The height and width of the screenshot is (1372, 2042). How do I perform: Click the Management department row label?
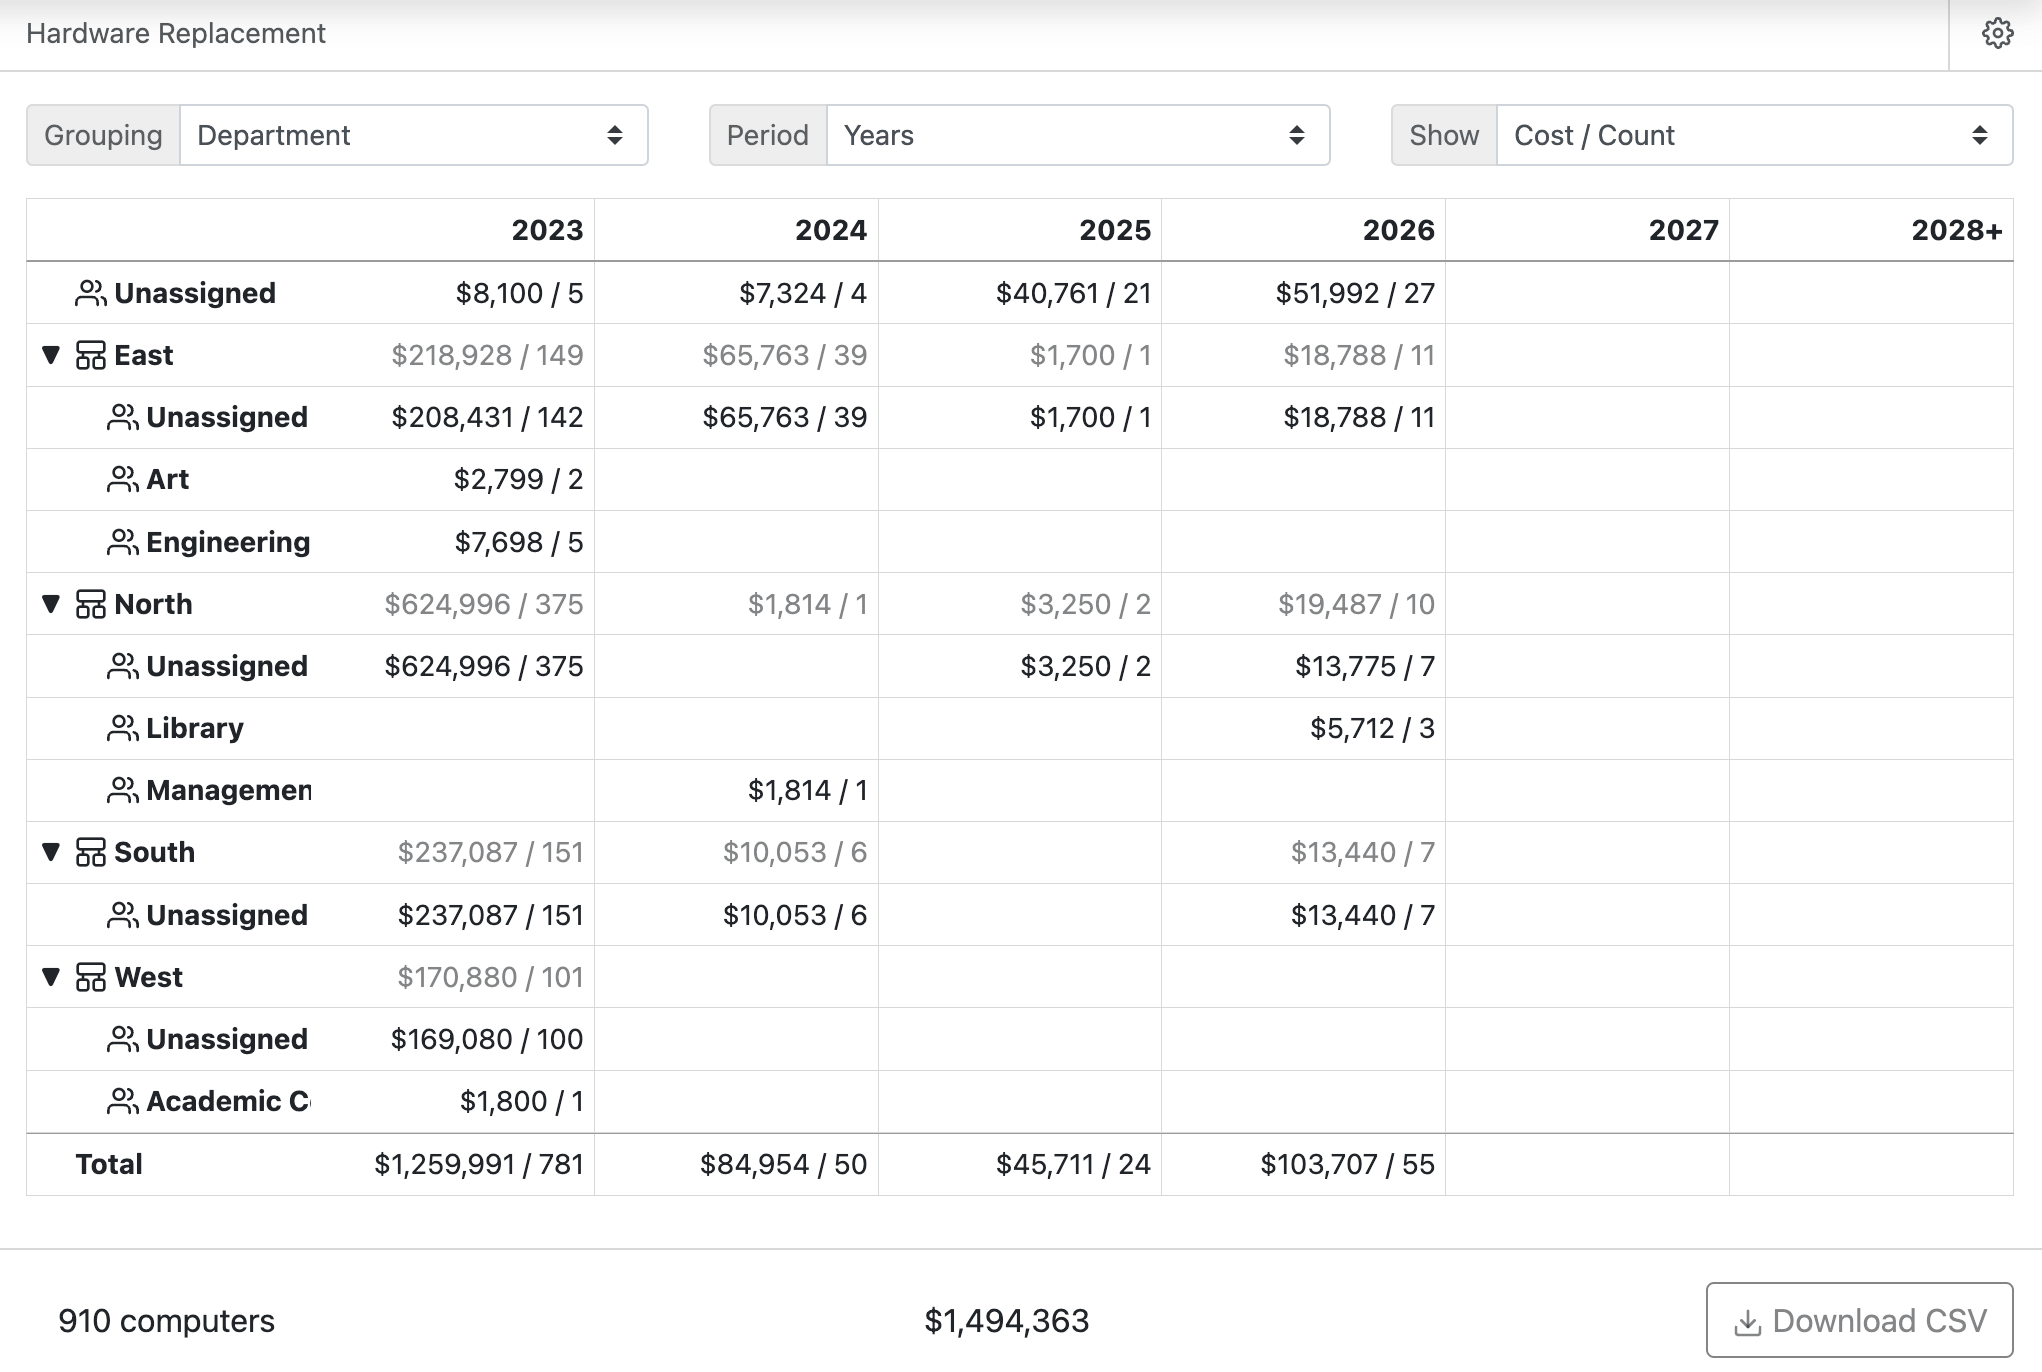[x=228, y=790]
